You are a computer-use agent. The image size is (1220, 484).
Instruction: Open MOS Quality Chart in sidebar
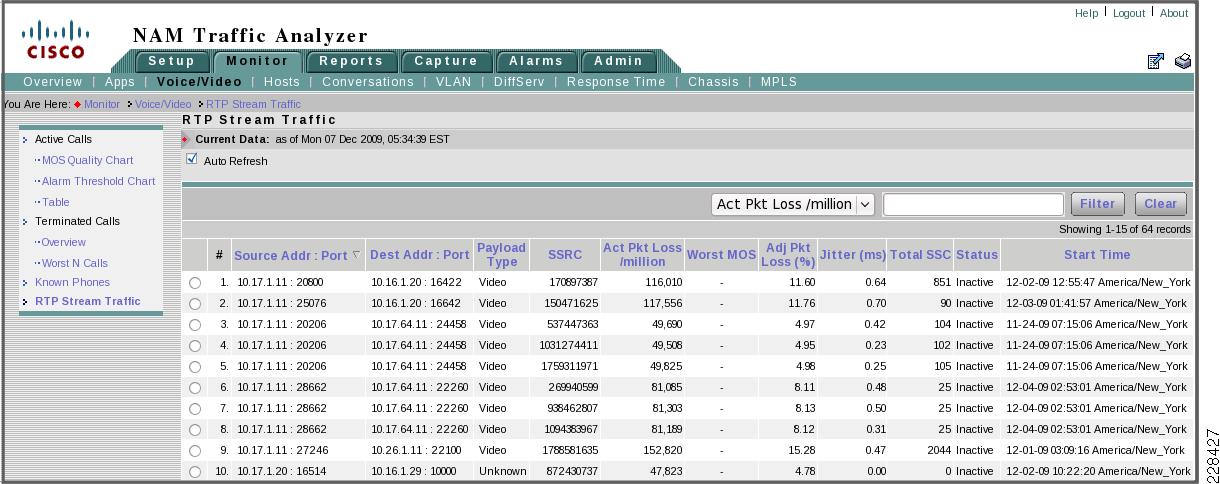(x=87, y=160)
